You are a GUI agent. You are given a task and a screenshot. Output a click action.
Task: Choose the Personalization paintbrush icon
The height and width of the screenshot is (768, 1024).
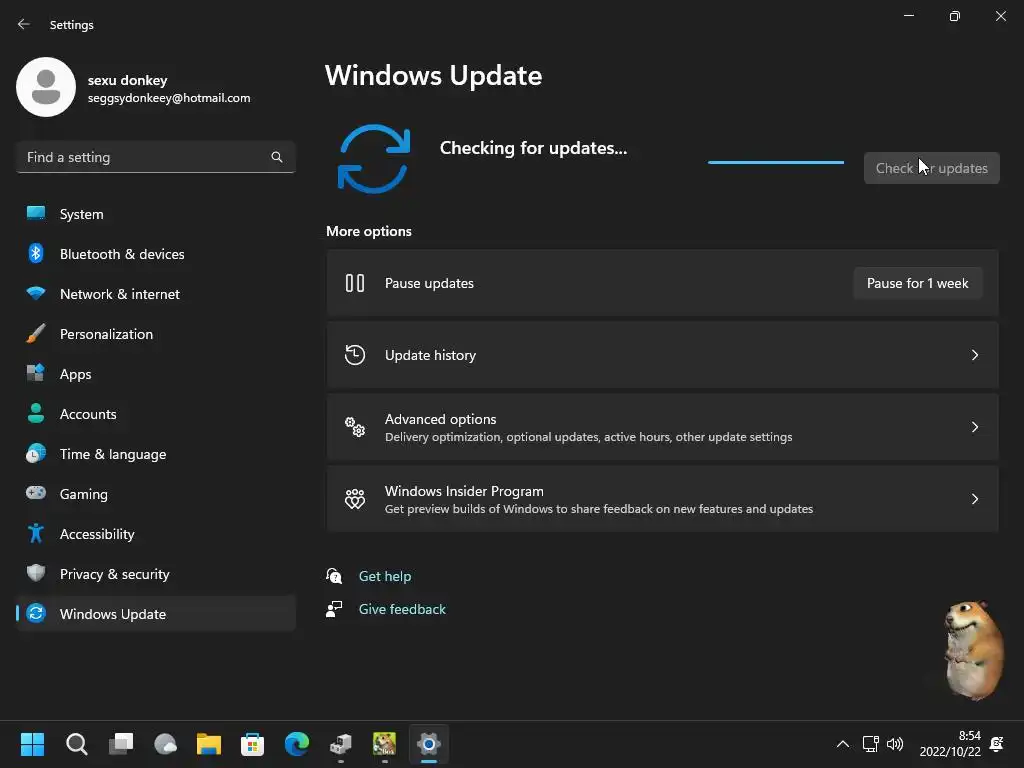click(x=36, y=334)
